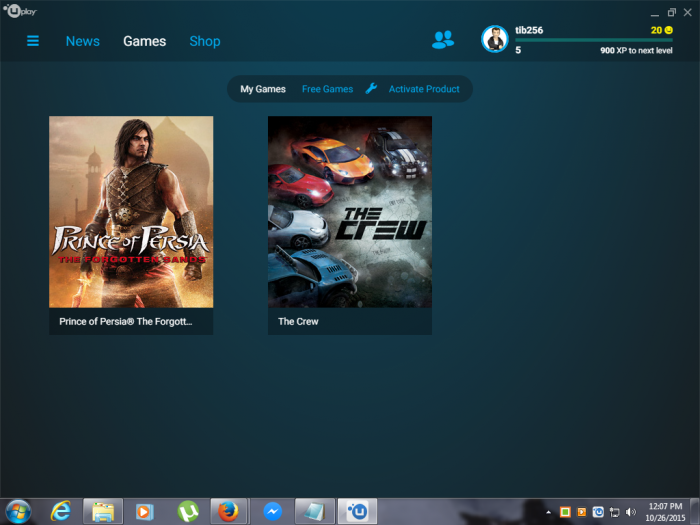
Task: Open the Windows Start button
Action: coord(18,512)
